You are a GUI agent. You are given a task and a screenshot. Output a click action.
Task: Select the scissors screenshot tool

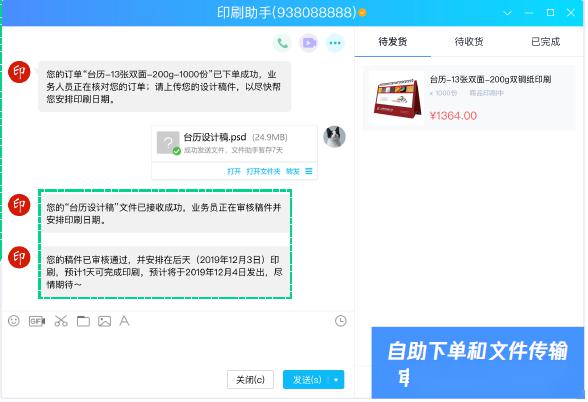pyautogui.click(x=61, y=321)
